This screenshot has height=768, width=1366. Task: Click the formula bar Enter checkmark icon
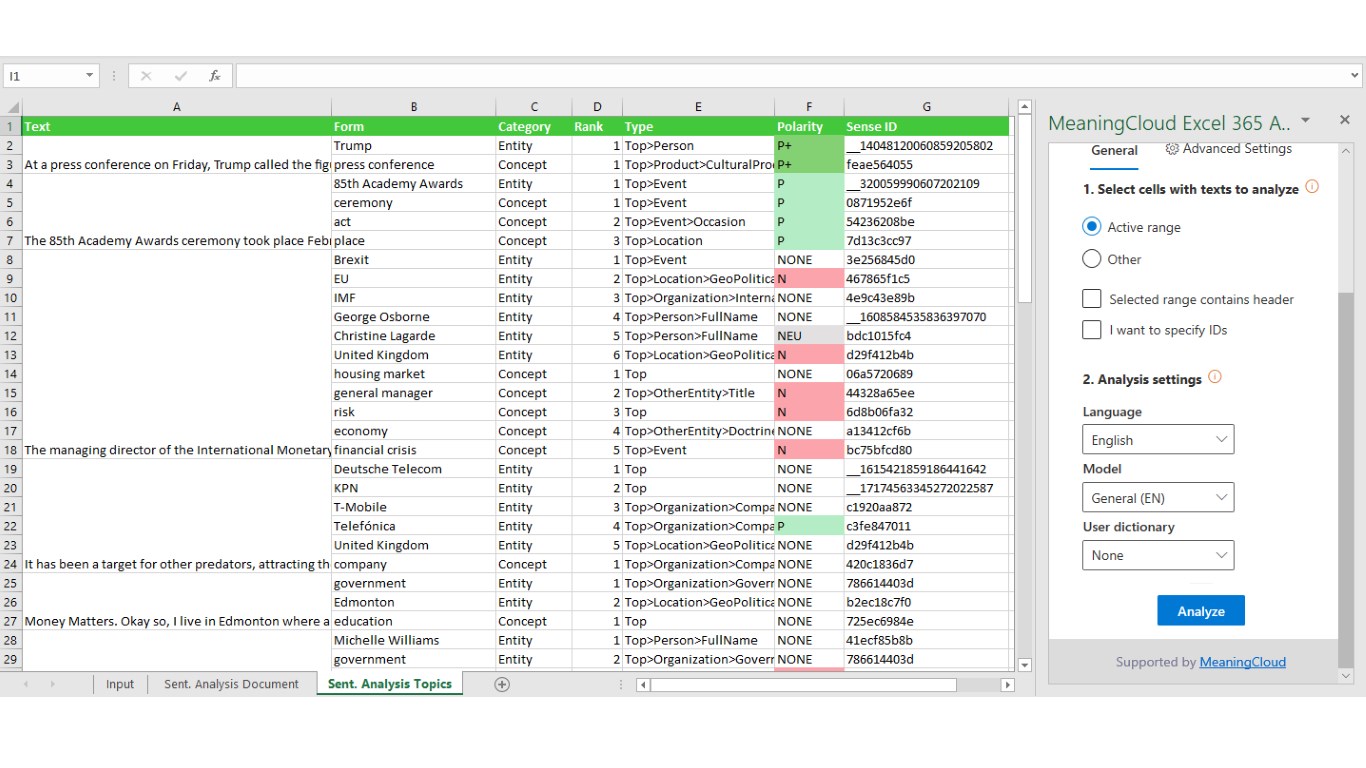point(181,76)
